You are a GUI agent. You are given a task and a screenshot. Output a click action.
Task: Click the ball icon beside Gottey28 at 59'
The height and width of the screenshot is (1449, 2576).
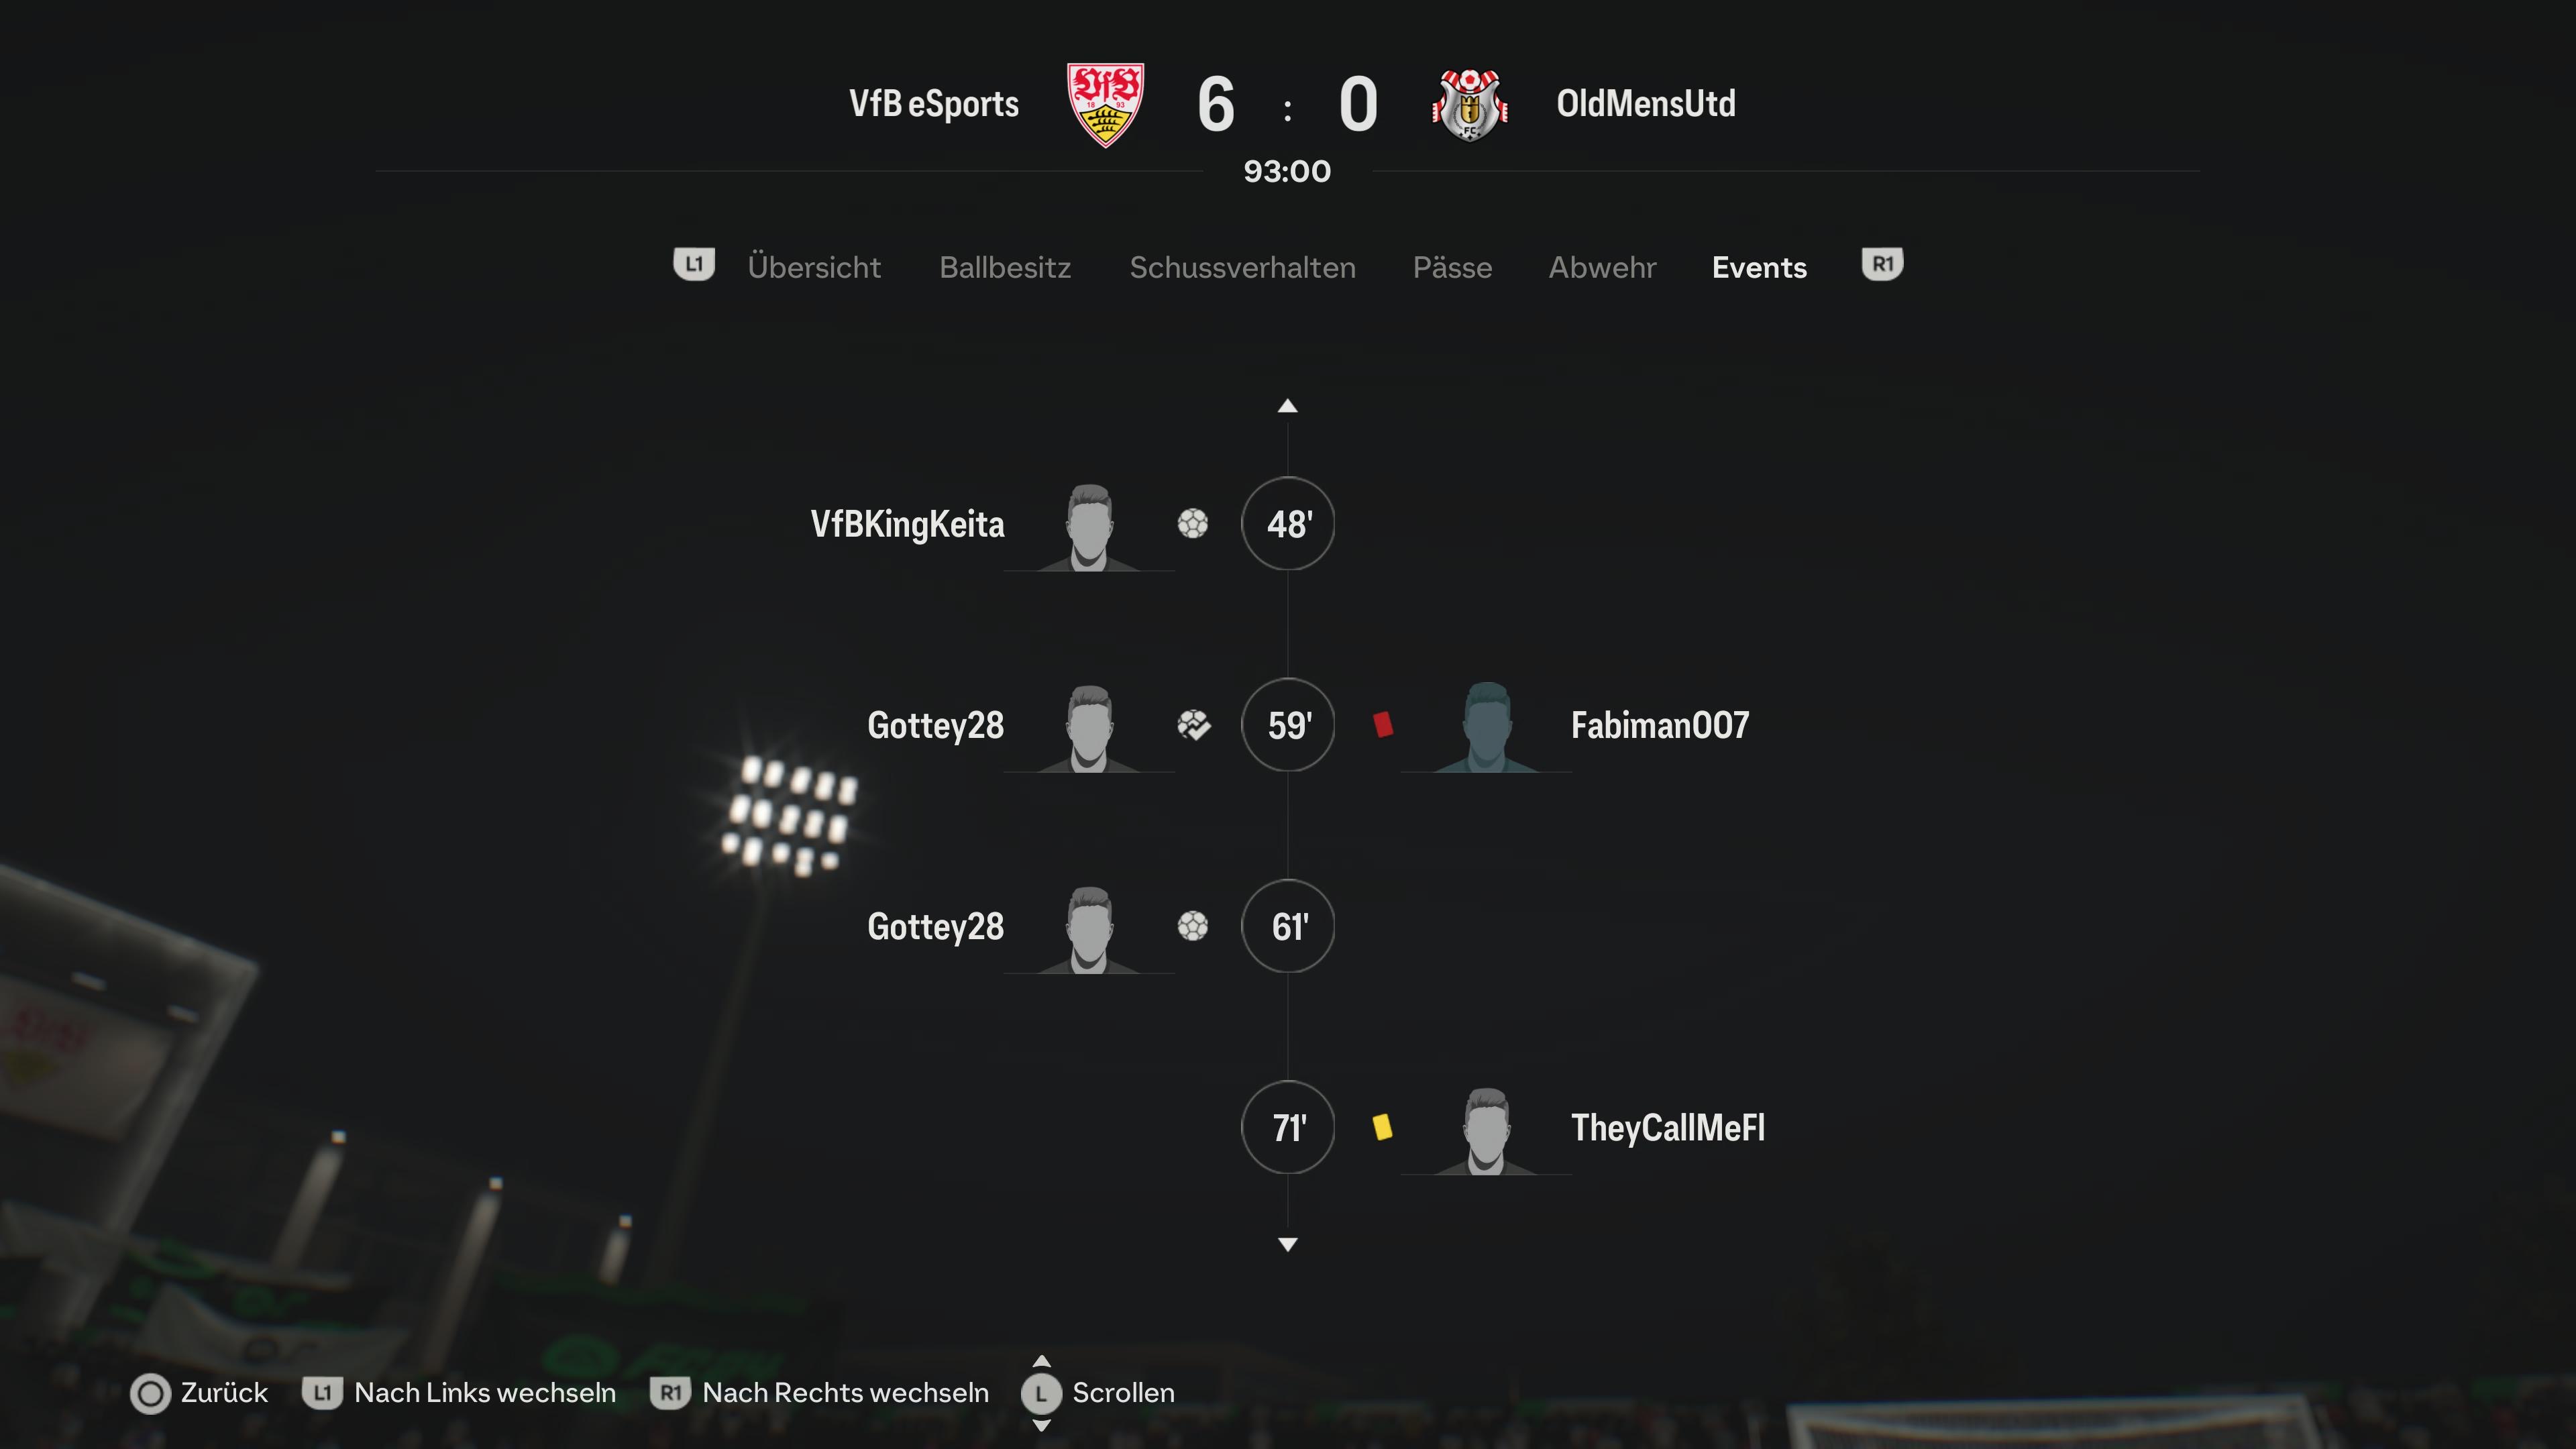point(1193,725)
